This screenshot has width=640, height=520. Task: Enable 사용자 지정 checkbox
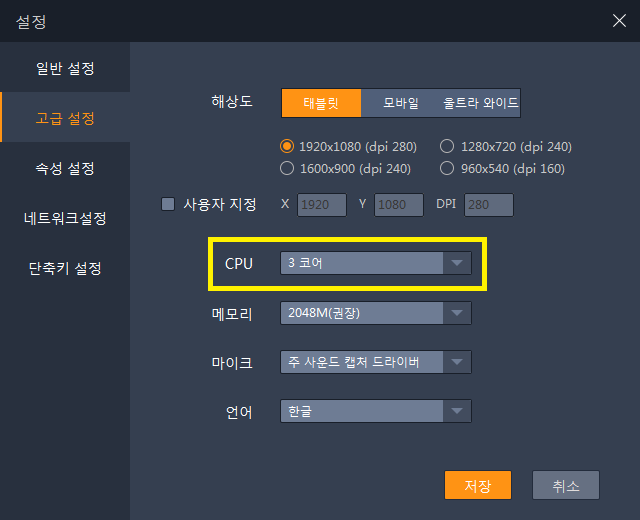168,204
